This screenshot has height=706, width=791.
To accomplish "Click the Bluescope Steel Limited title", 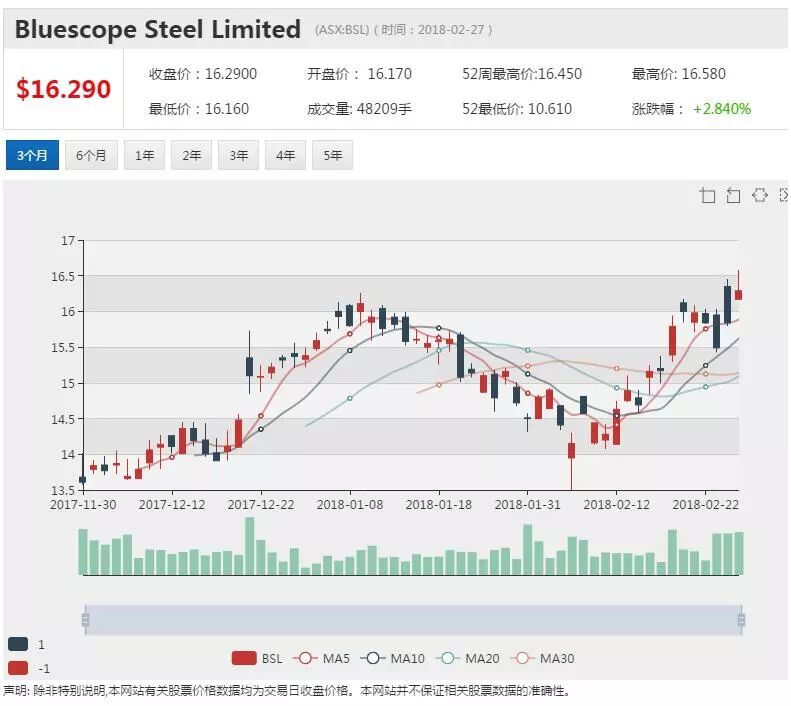I will [157, 29].
